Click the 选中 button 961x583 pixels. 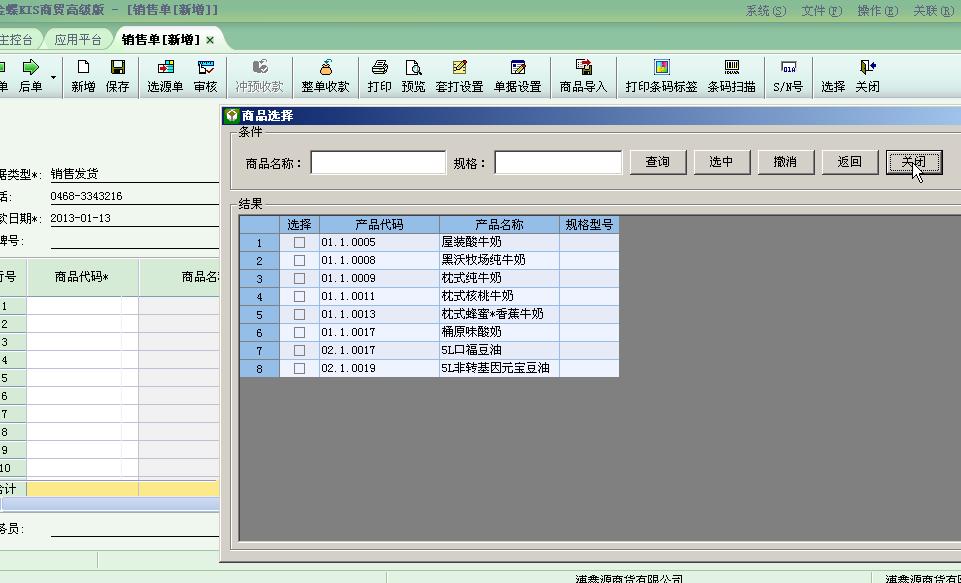pyautogui.click(x=721, y=162)
